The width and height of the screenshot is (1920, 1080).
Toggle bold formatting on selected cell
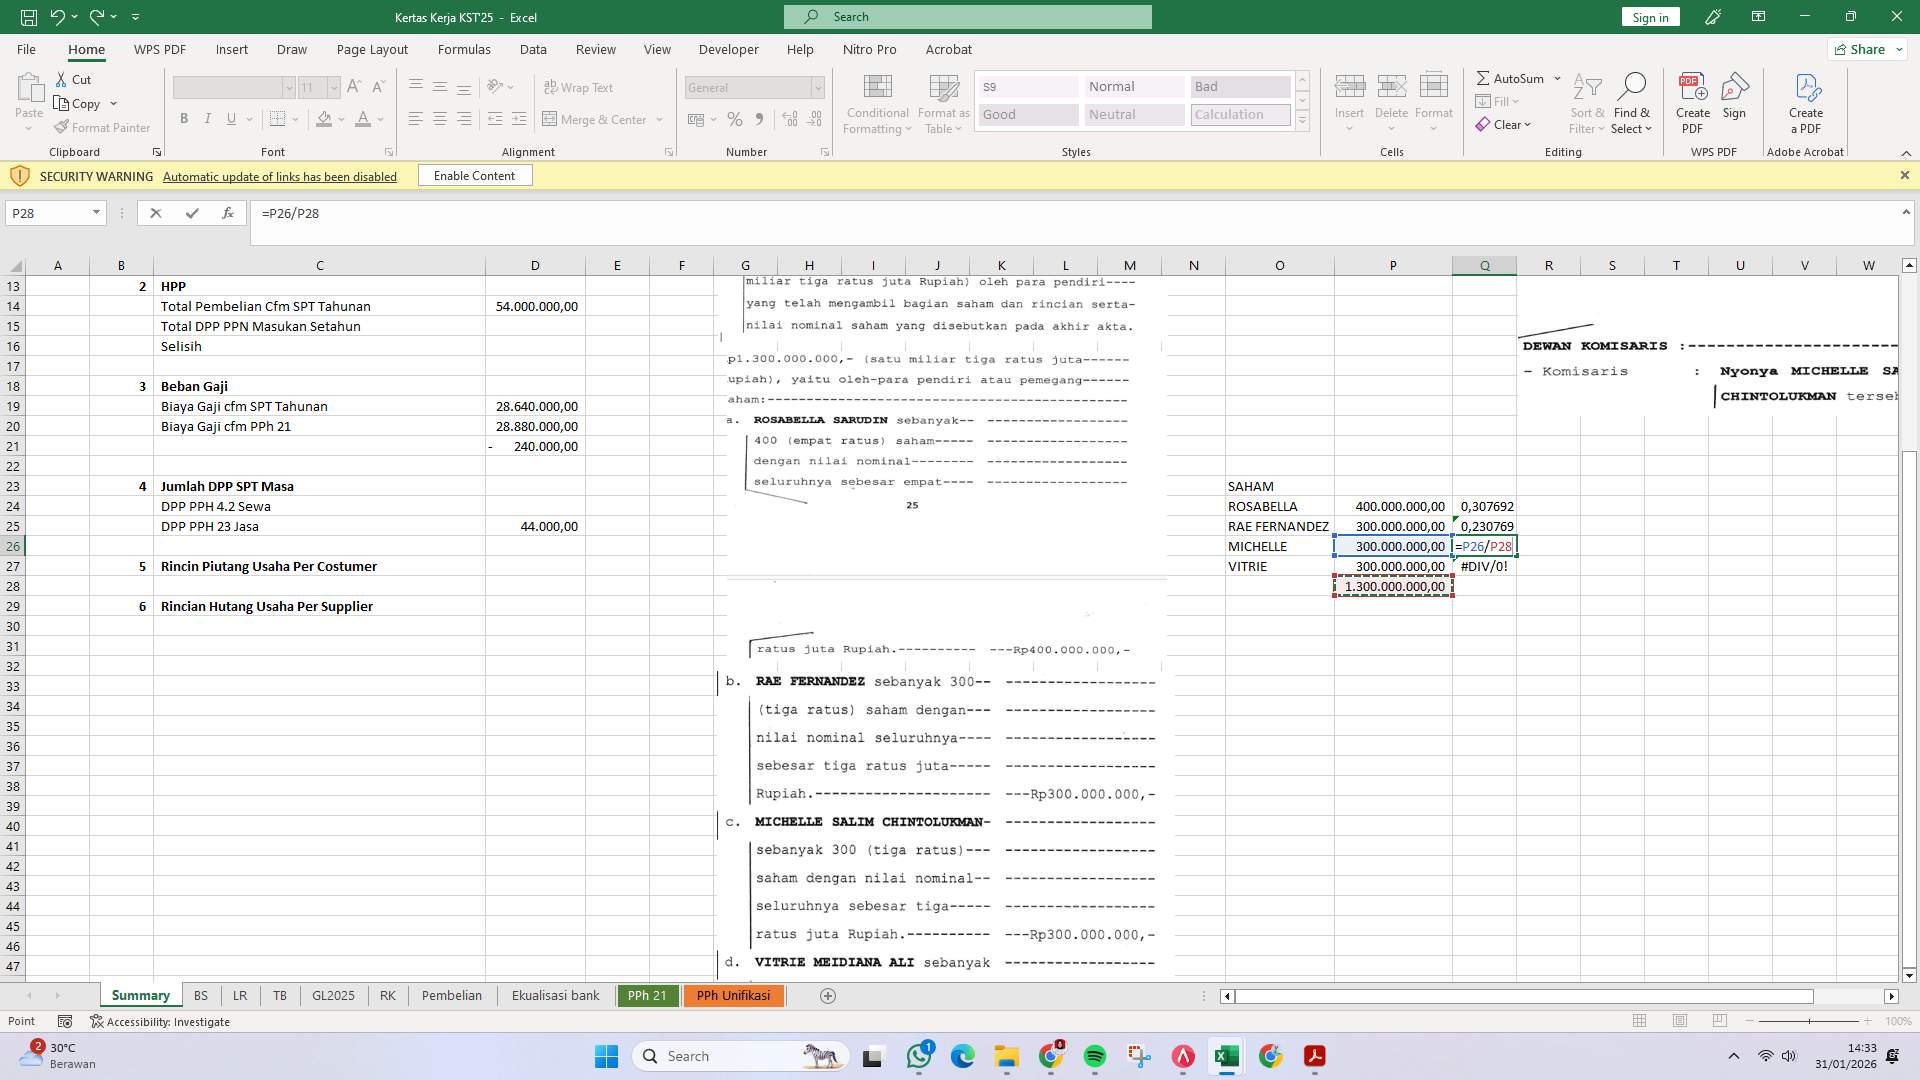coord(184,118)
